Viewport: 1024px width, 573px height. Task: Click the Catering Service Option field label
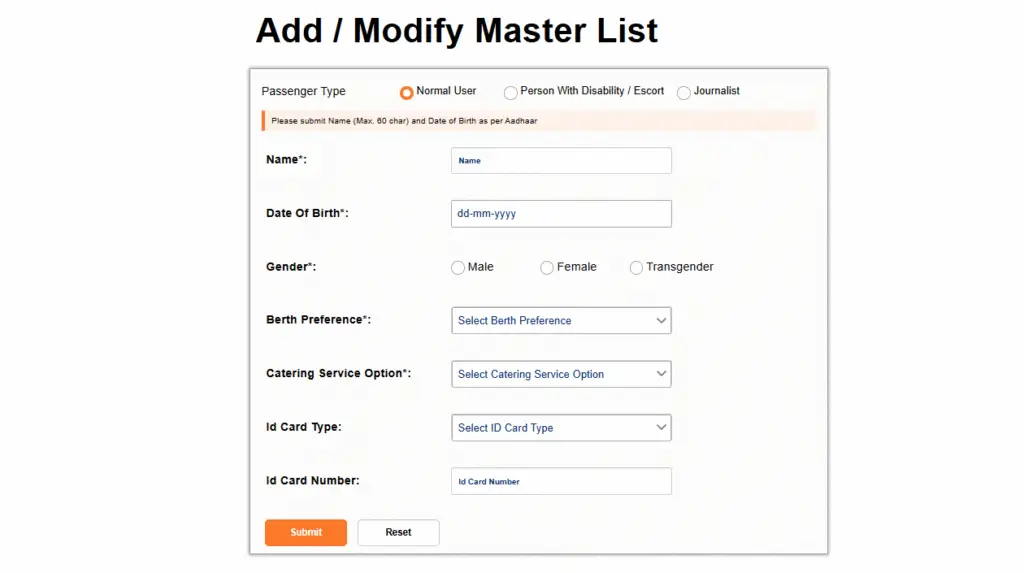point(338,374)
